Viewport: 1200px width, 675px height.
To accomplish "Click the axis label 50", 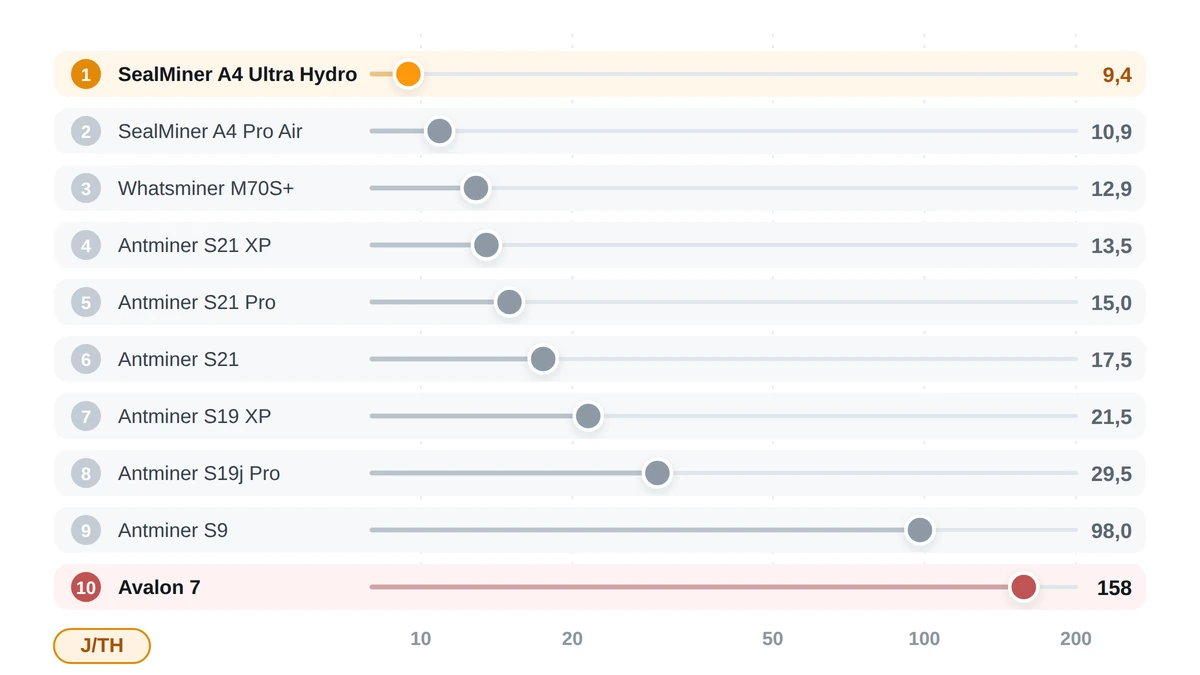I will pyautogui.click(x=772, y=639).
